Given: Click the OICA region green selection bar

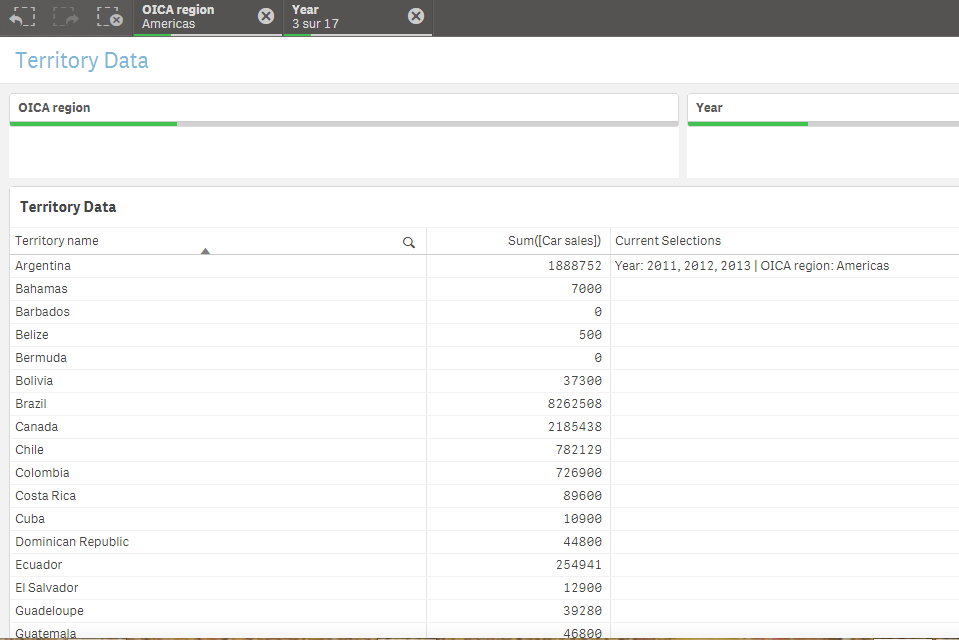Looking at the screenshot, I should [93, 124].
